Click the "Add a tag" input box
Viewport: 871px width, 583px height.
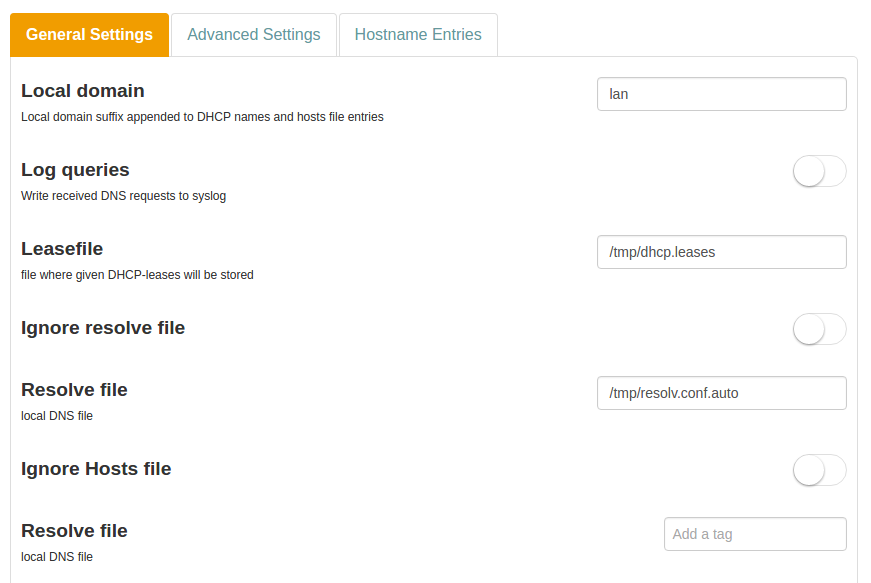tap(755, 534)
